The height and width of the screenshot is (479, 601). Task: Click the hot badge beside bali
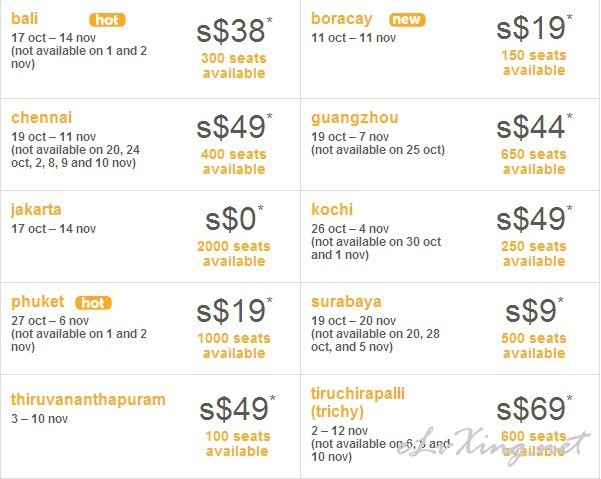(x=107, y=20)
